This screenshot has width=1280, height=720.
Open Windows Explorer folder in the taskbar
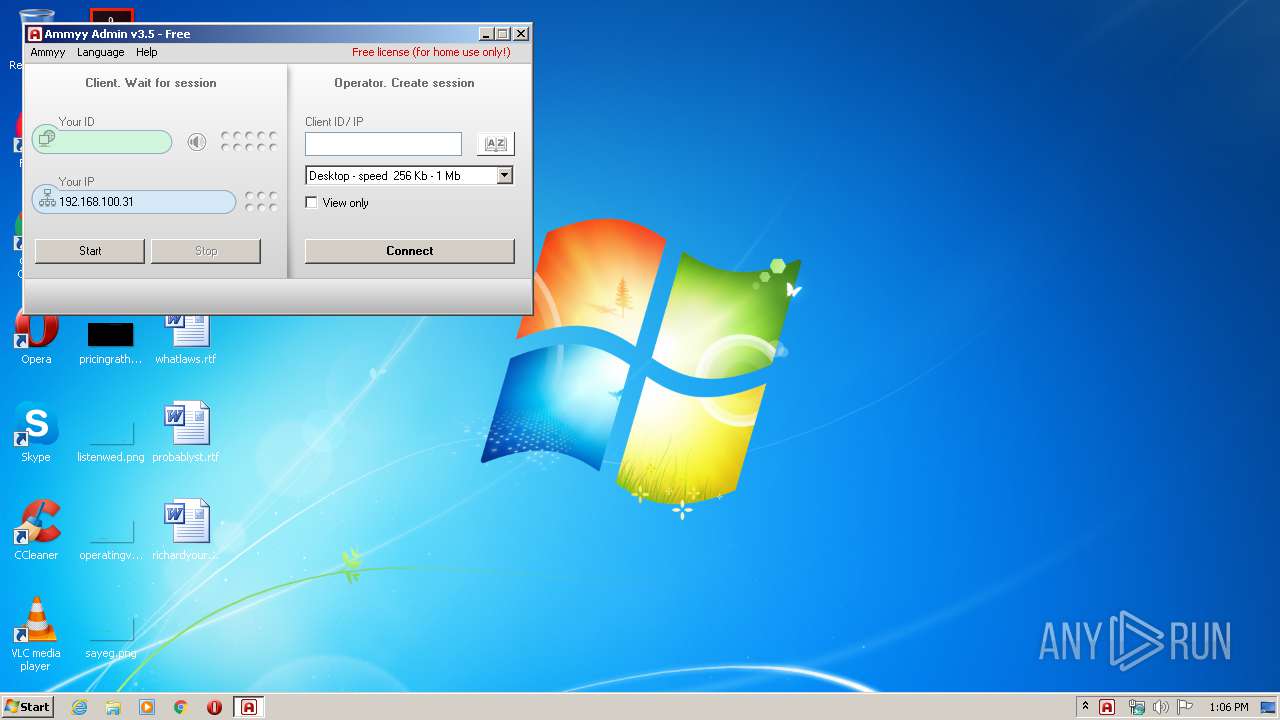113,707
